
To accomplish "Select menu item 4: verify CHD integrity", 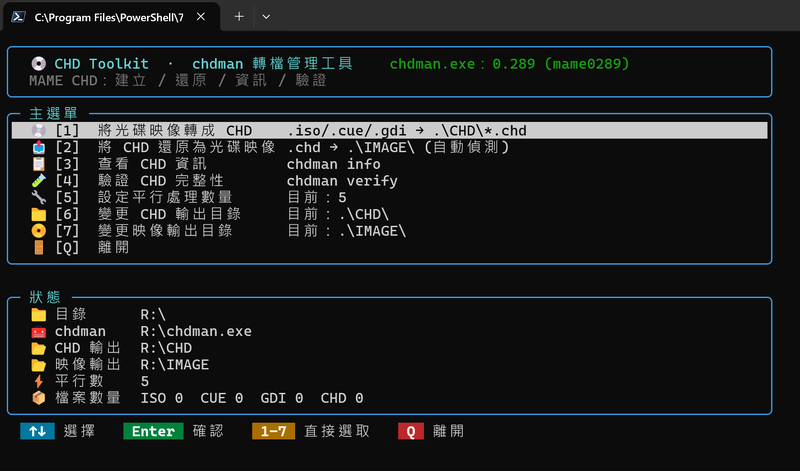I will coord(389,181).
